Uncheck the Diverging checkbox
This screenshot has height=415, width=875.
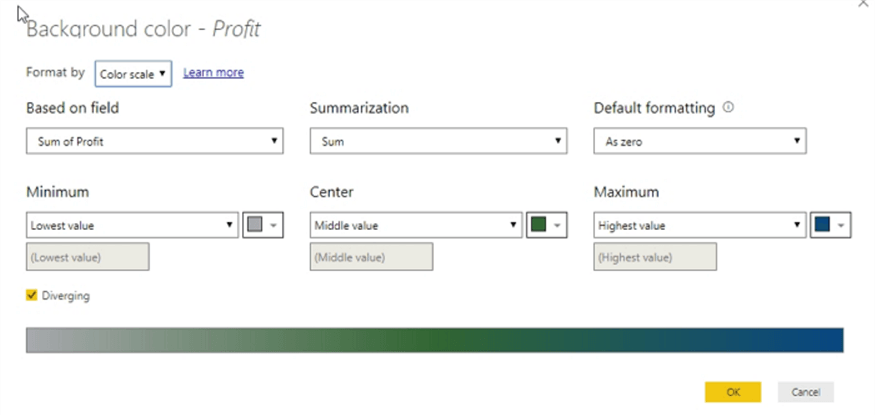point(32,295)
